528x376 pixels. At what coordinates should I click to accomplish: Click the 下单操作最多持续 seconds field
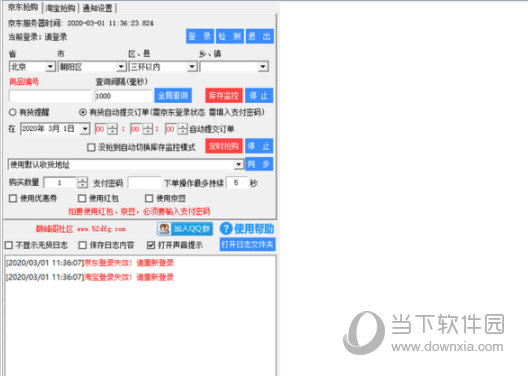(237, 183)
